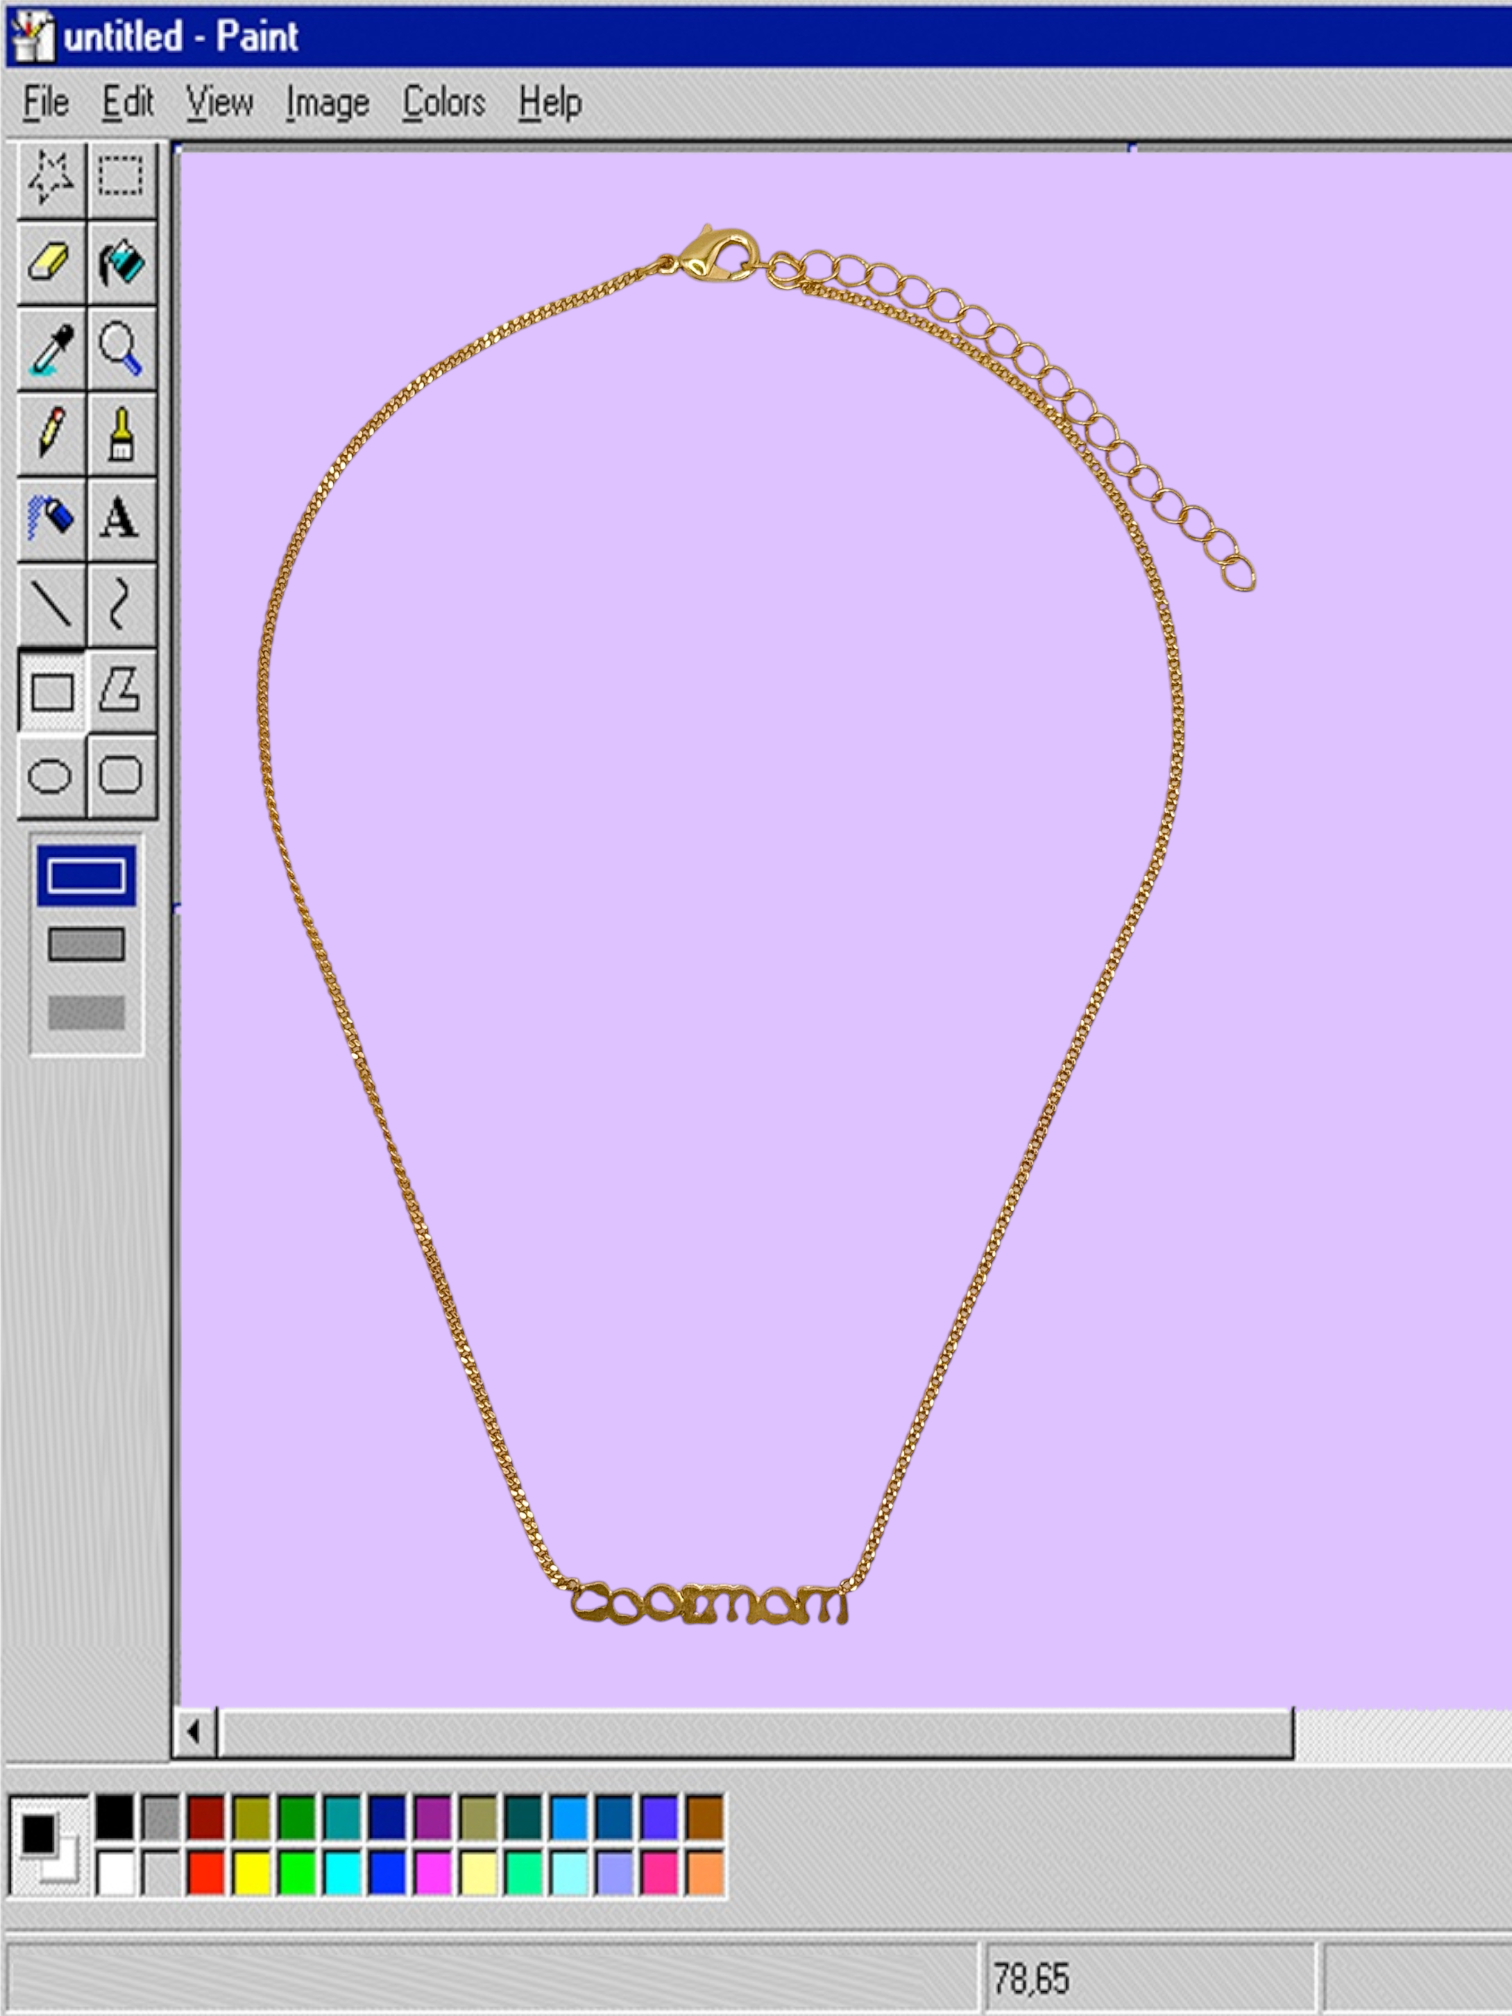The image size is (1512, 2016).
Task: Activate the Magnifier tool
Action: point(121,348)
